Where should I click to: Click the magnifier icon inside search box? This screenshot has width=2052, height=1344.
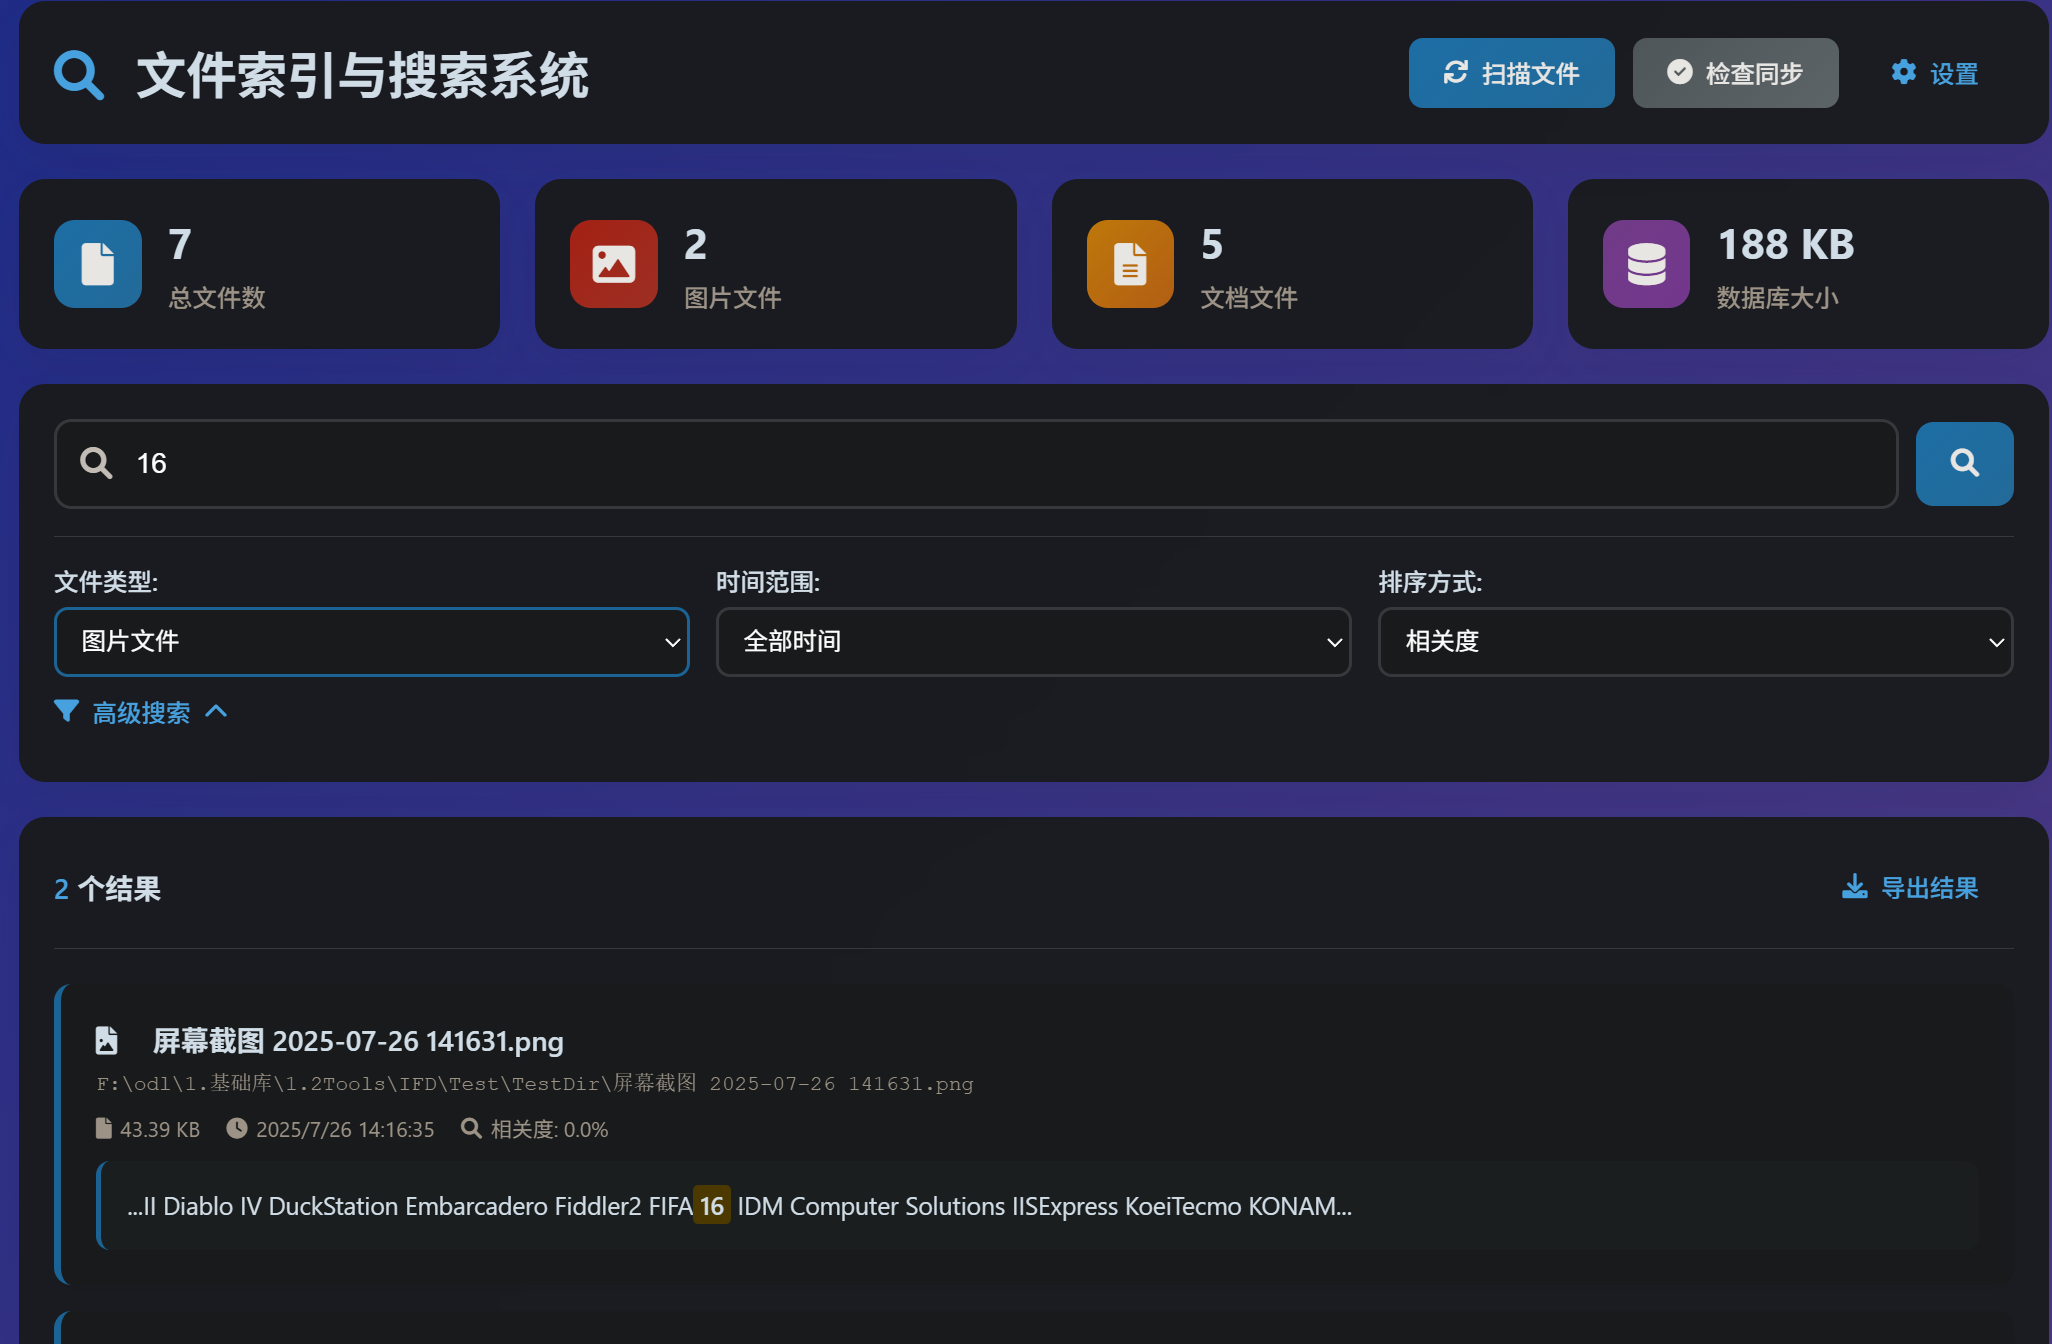[x=97, y=463]
